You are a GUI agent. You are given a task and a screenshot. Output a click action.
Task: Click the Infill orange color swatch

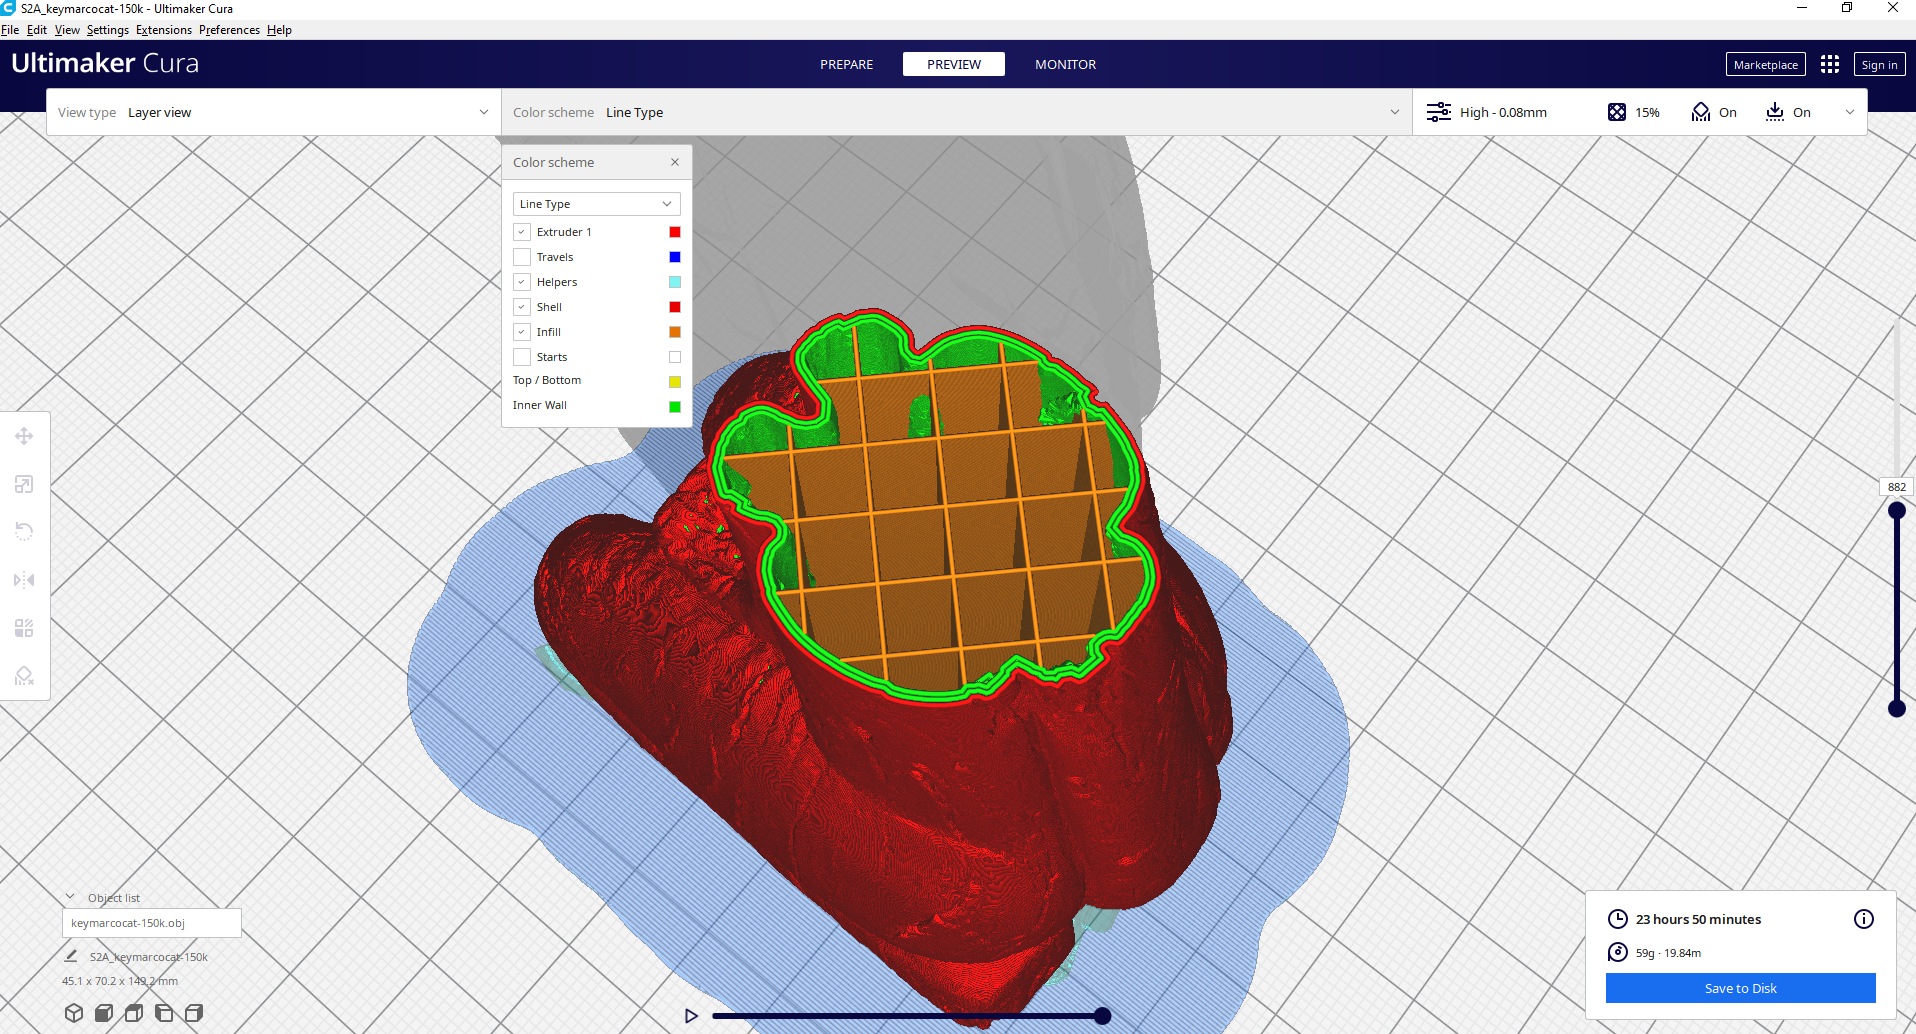click(x=675, y=332)
